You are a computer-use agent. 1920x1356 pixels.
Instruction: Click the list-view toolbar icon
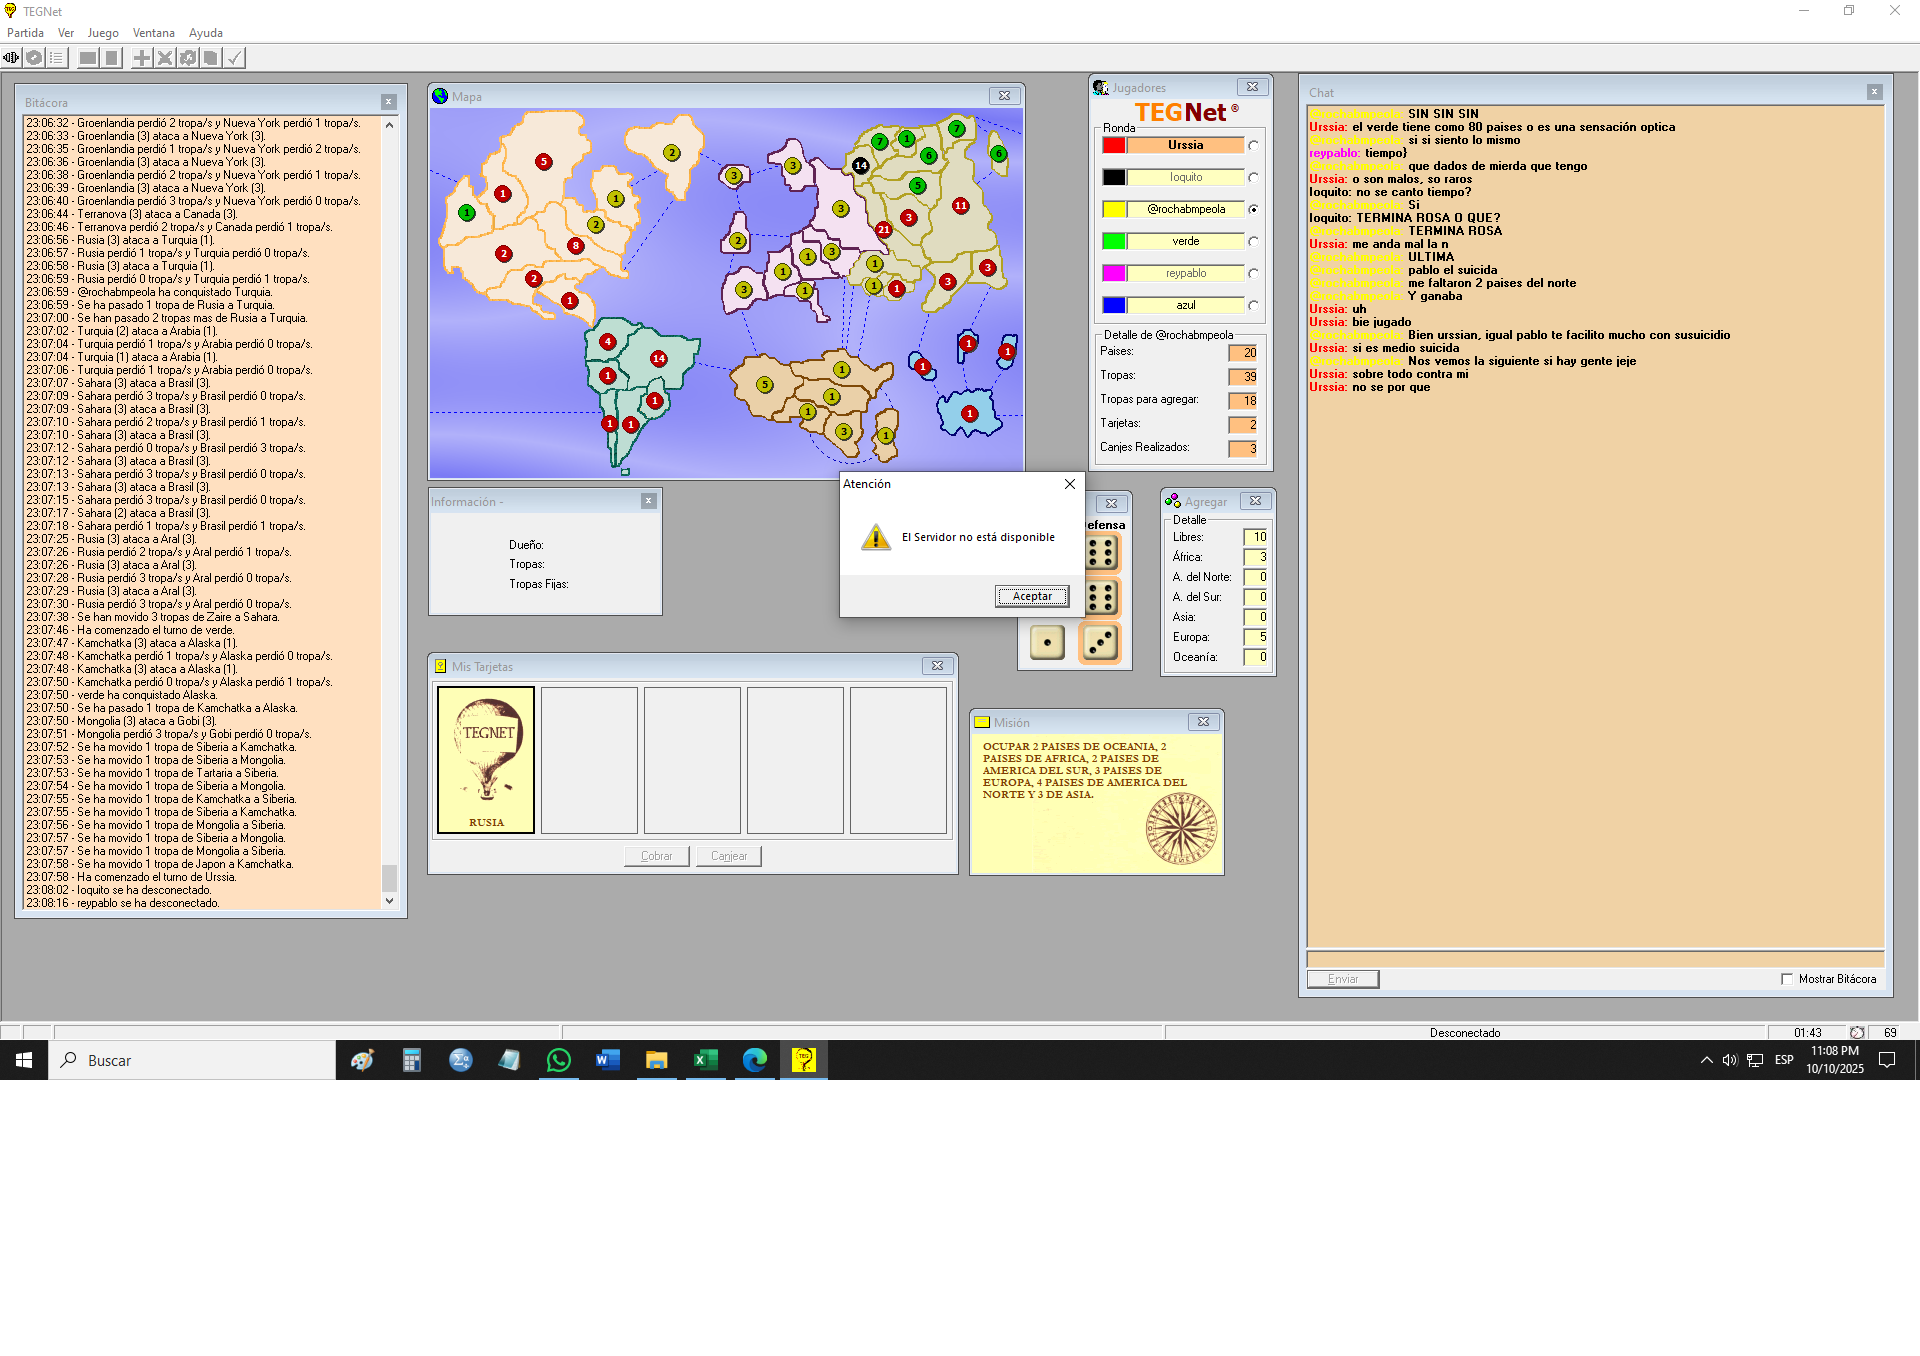coord(57,58)
